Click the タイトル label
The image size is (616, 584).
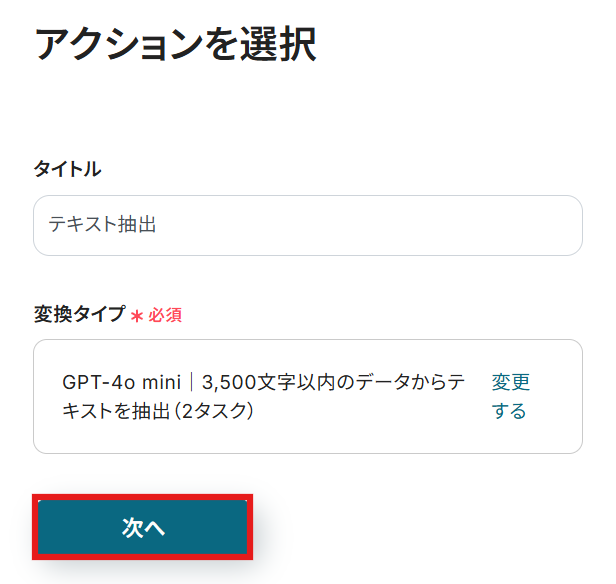tap(67, 169)
